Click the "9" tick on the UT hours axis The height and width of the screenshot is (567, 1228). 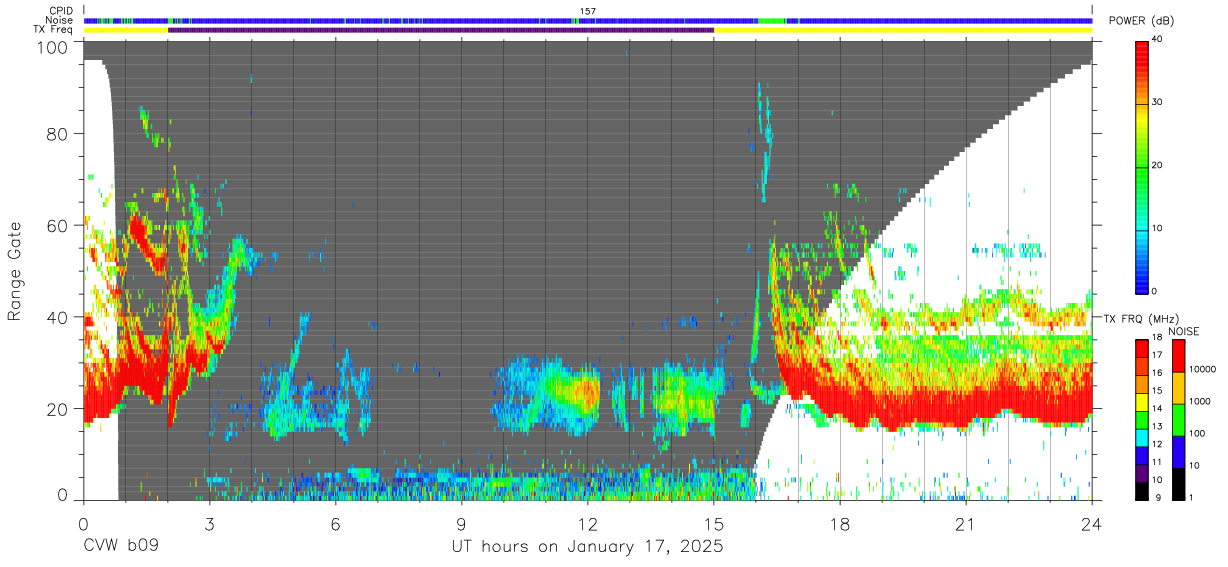(462, 523)
